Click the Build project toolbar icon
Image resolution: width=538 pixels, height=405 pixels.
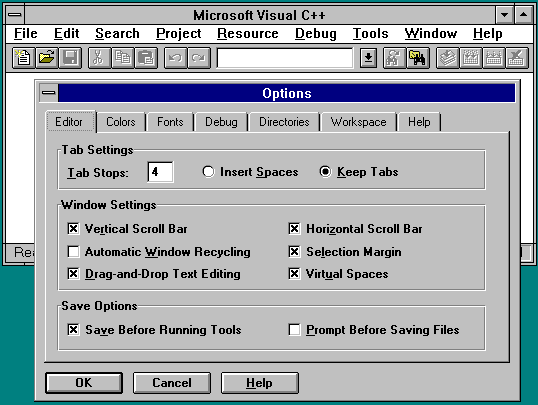[x=471, y=58]
